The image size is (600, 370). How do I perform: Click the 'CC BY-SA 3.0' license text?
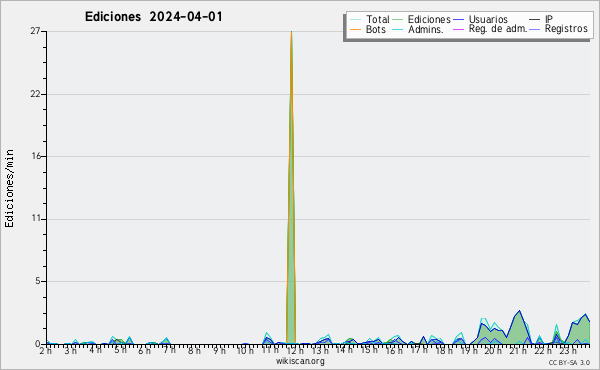point(569,362)
